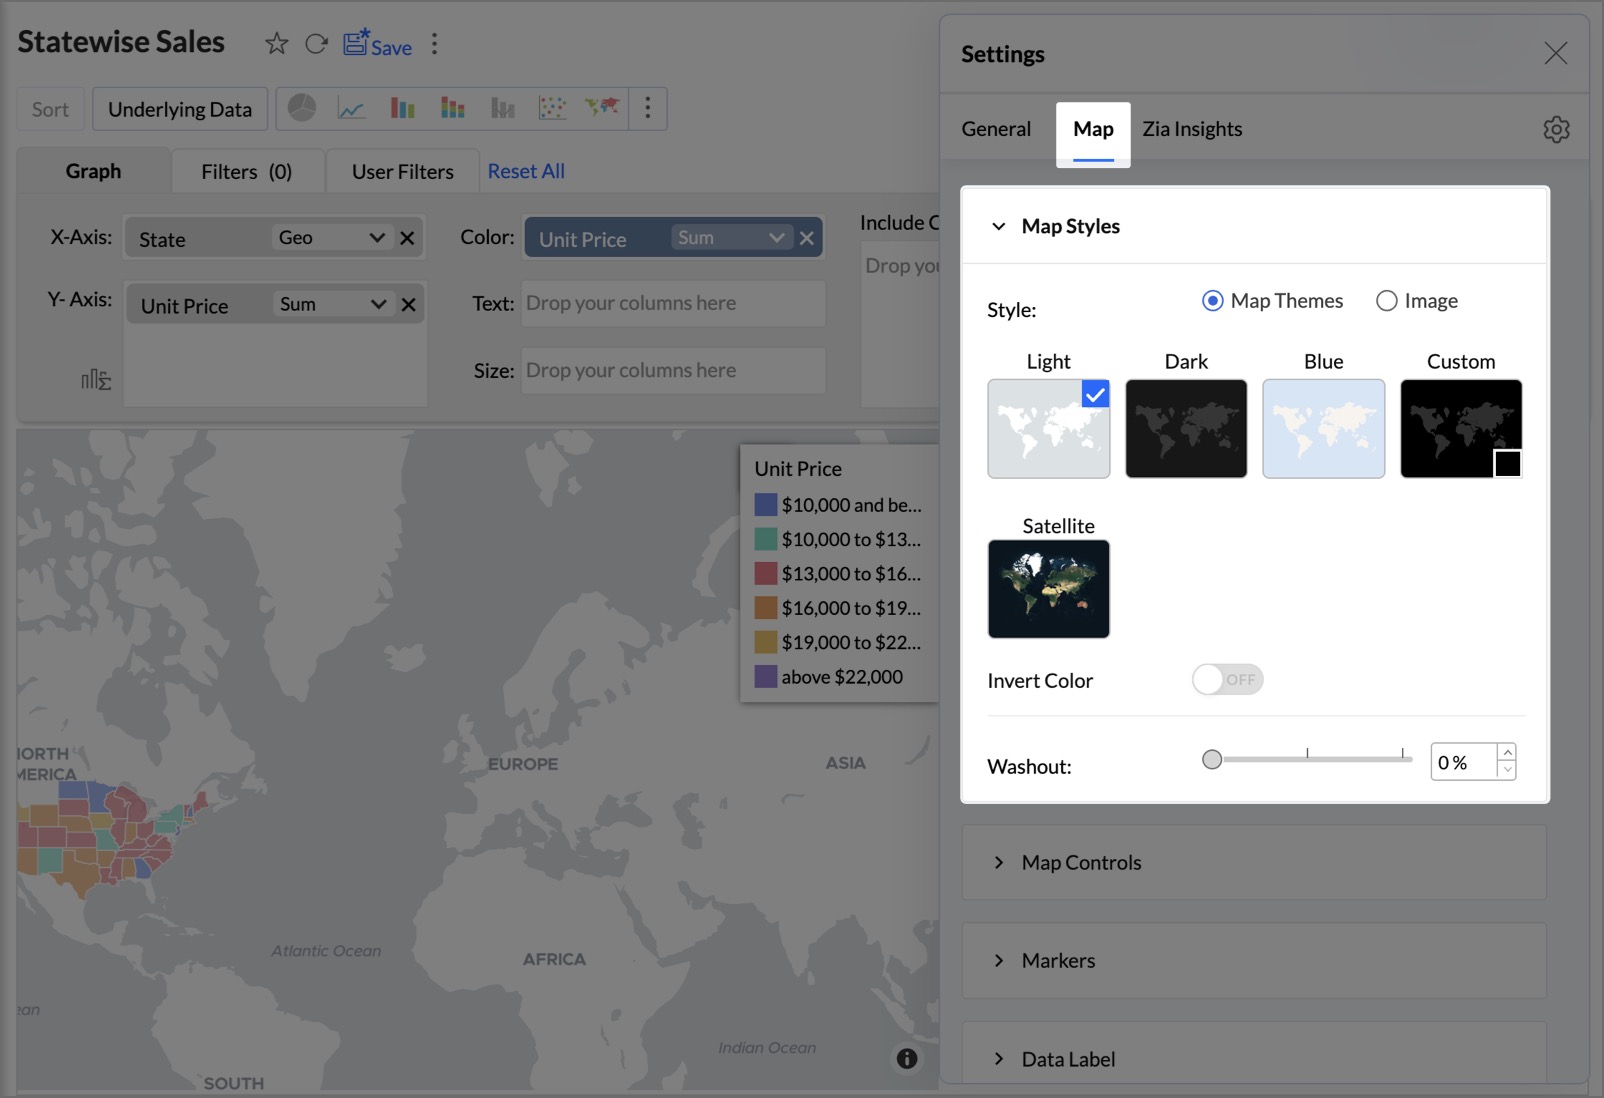Screen dimensions: 1604x1098
Task: Select the pie chart type icon
Action: [302, 108]
